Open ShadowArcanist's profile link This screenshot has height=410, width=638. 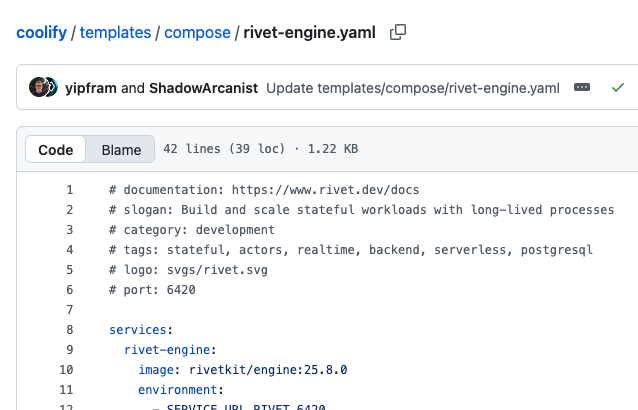pos(203,88)
